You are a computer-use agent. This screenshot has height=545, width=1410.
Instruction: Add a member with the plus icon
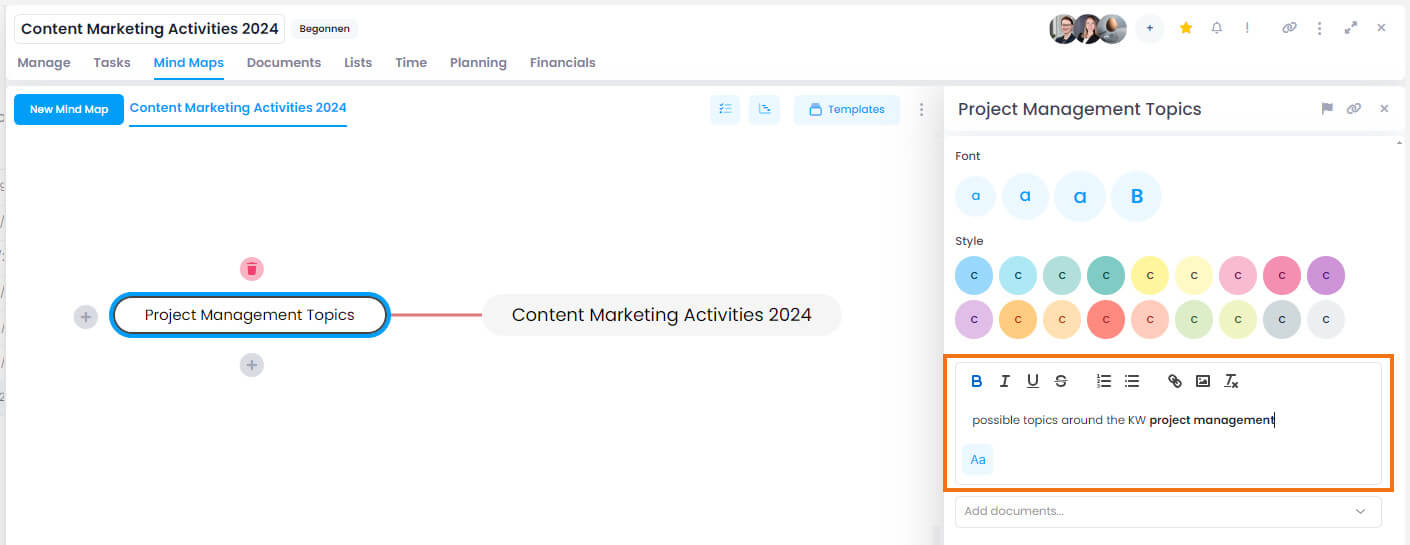(1150, 28)
